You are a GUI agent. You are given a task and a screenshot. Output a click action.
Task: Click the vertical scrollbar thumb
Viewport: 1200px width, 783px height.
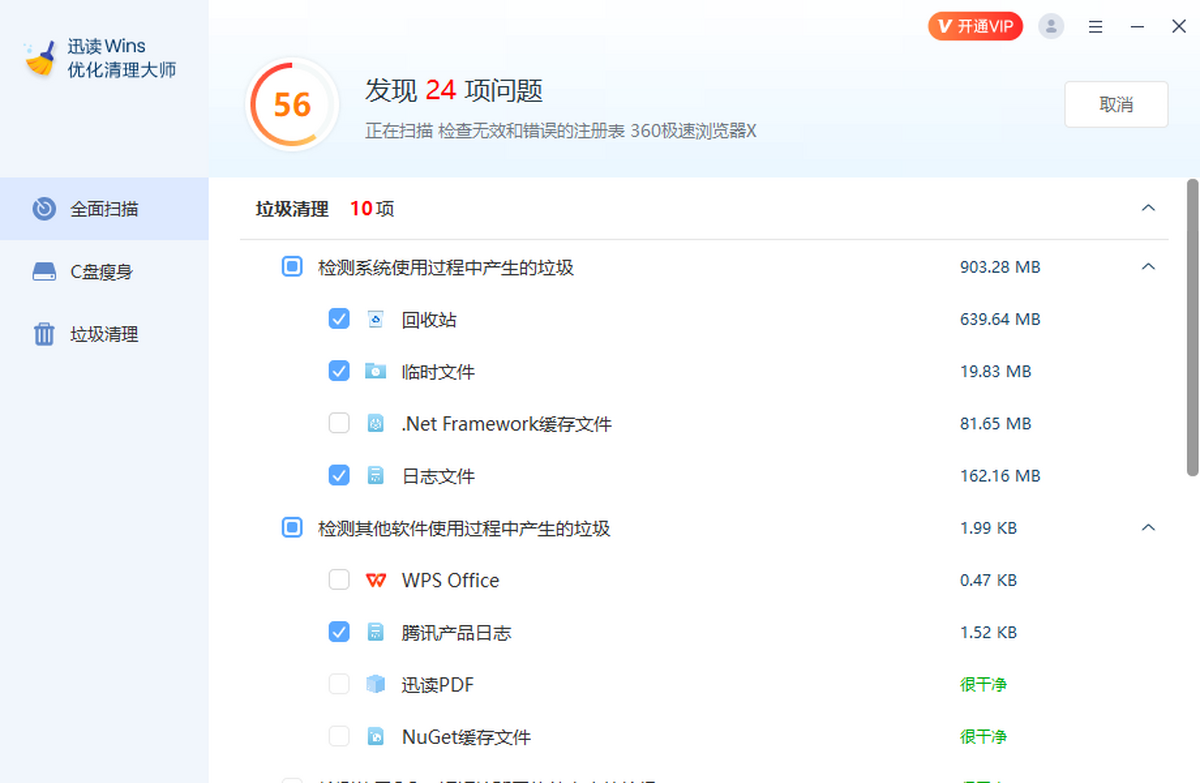(x=1192, y=327)
